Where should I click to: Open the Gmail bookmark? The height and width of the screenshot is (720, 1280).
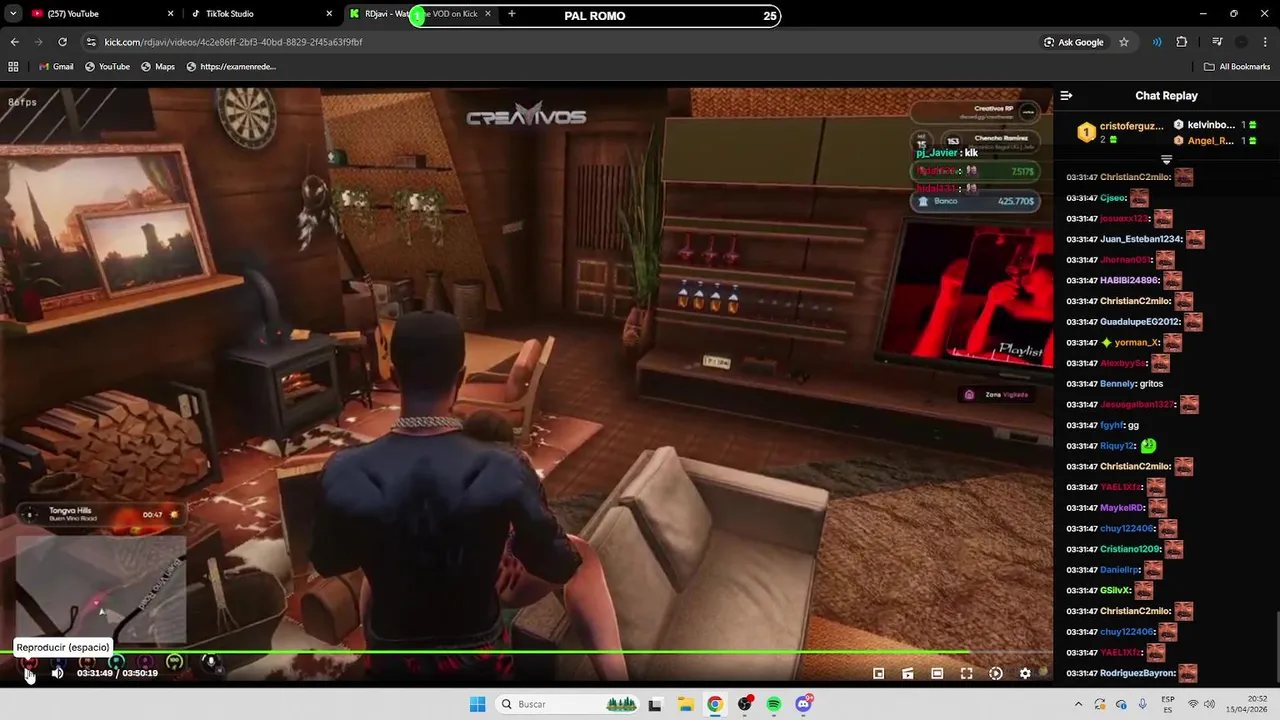pos(55,66)
